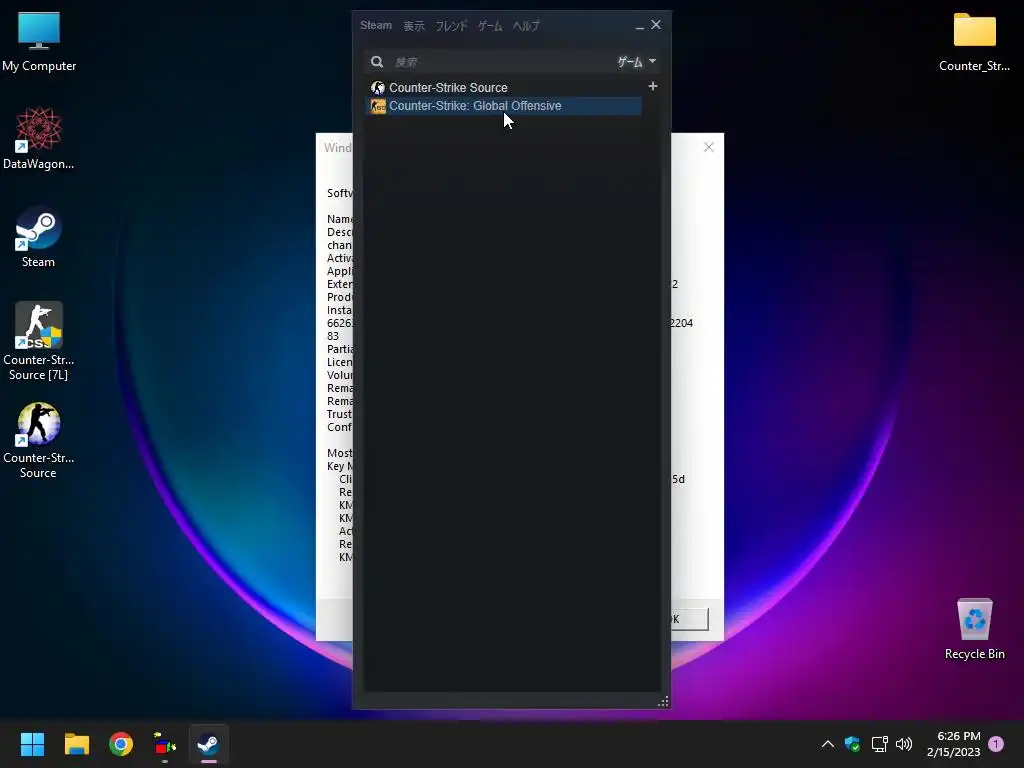Select Counter-Strike Source [7L] desktop shortcut

click(x=39, y=342)
